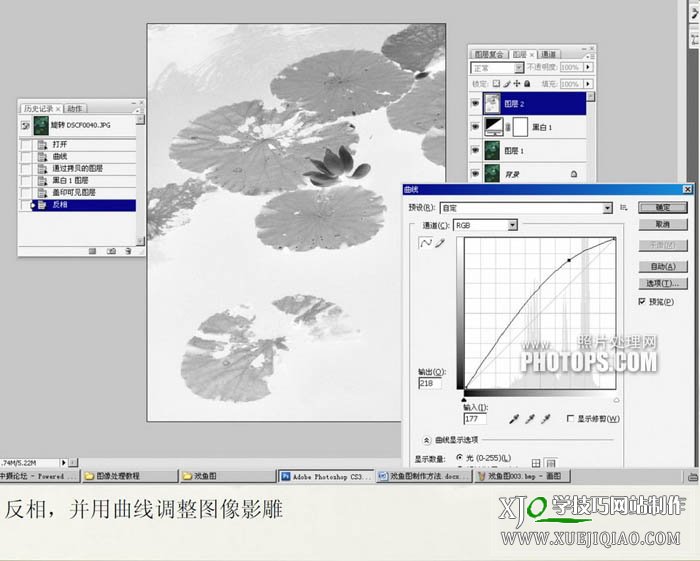This screenshot has width=700, height=561.
Task: Open 效鱼图 folder in taskbar
Action: click(228, 476)
